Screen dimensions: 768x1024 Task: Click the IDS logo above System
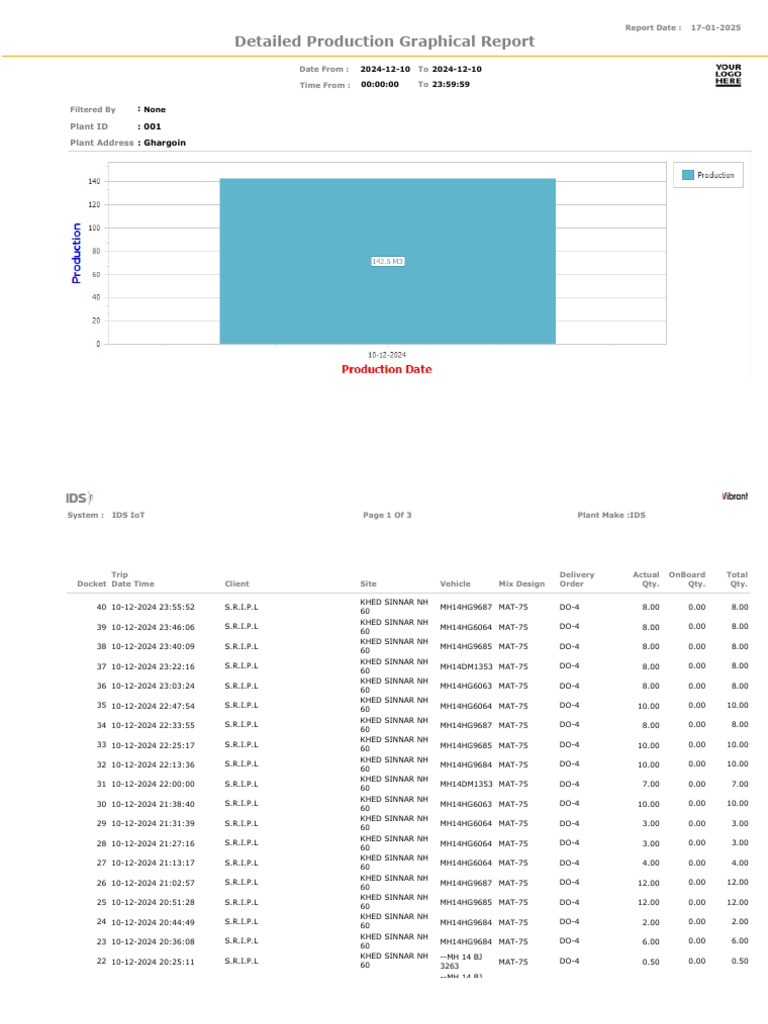(x=79, y=498)
